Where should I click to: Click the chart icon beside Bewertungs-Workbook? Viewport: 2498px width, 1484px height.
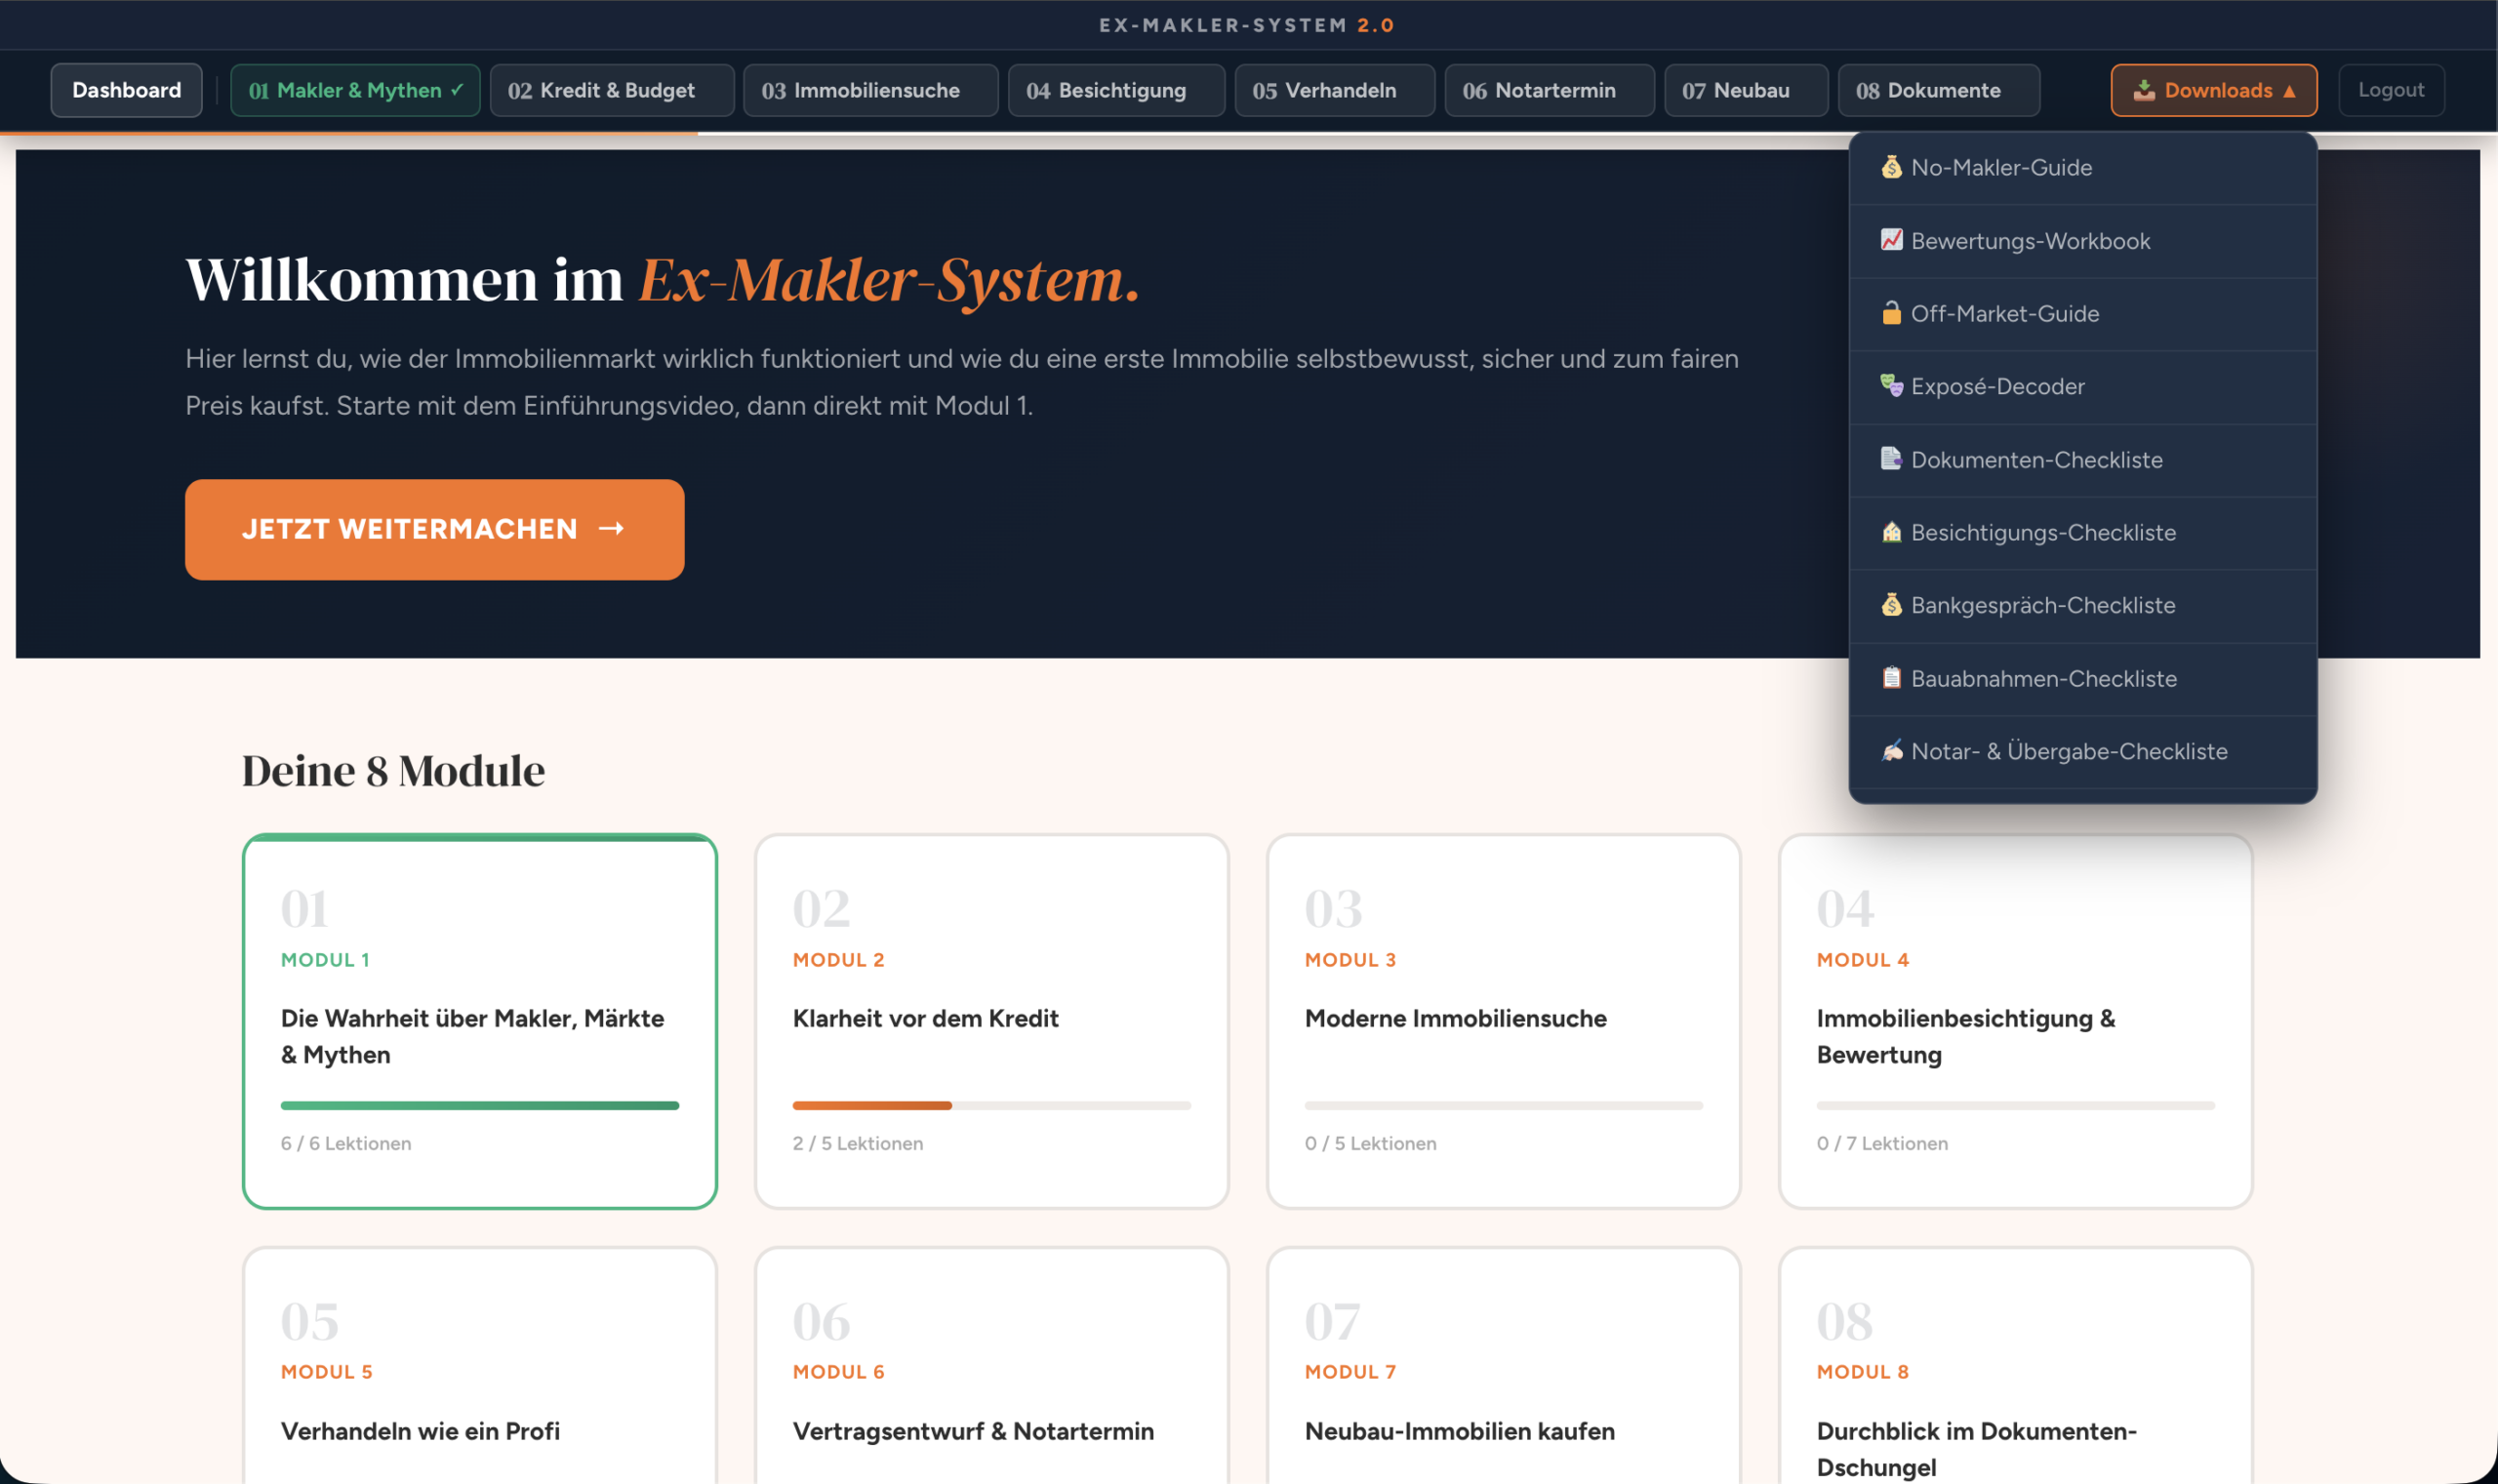1891,240
